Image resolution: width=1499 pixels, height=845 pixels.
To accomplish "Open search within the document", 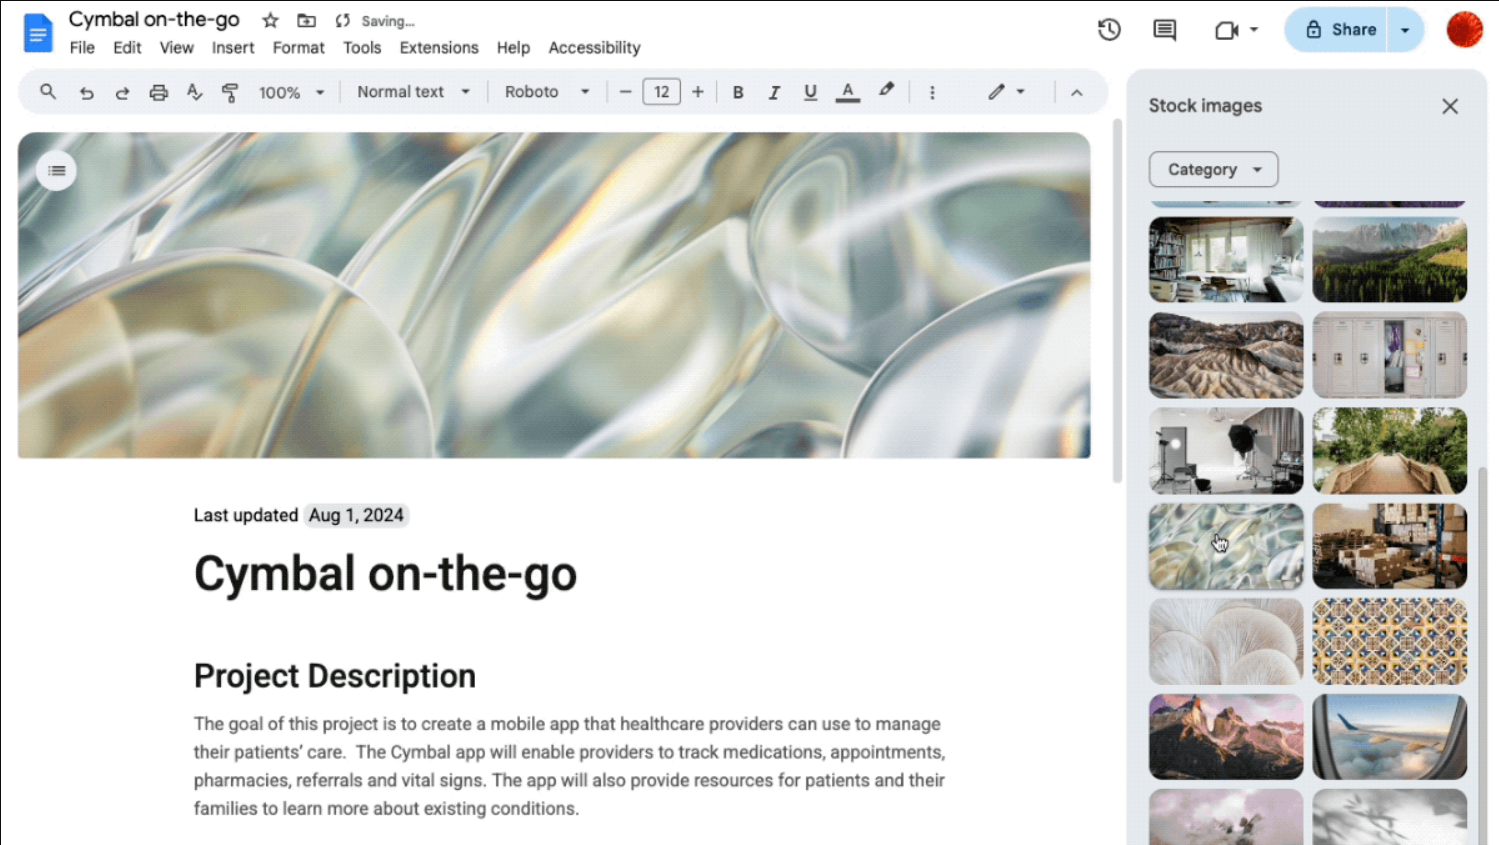I will 47,91.
